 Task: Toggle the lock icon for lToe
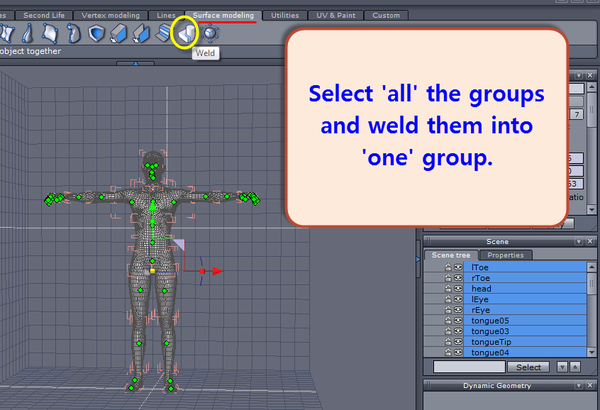(448, 267)
